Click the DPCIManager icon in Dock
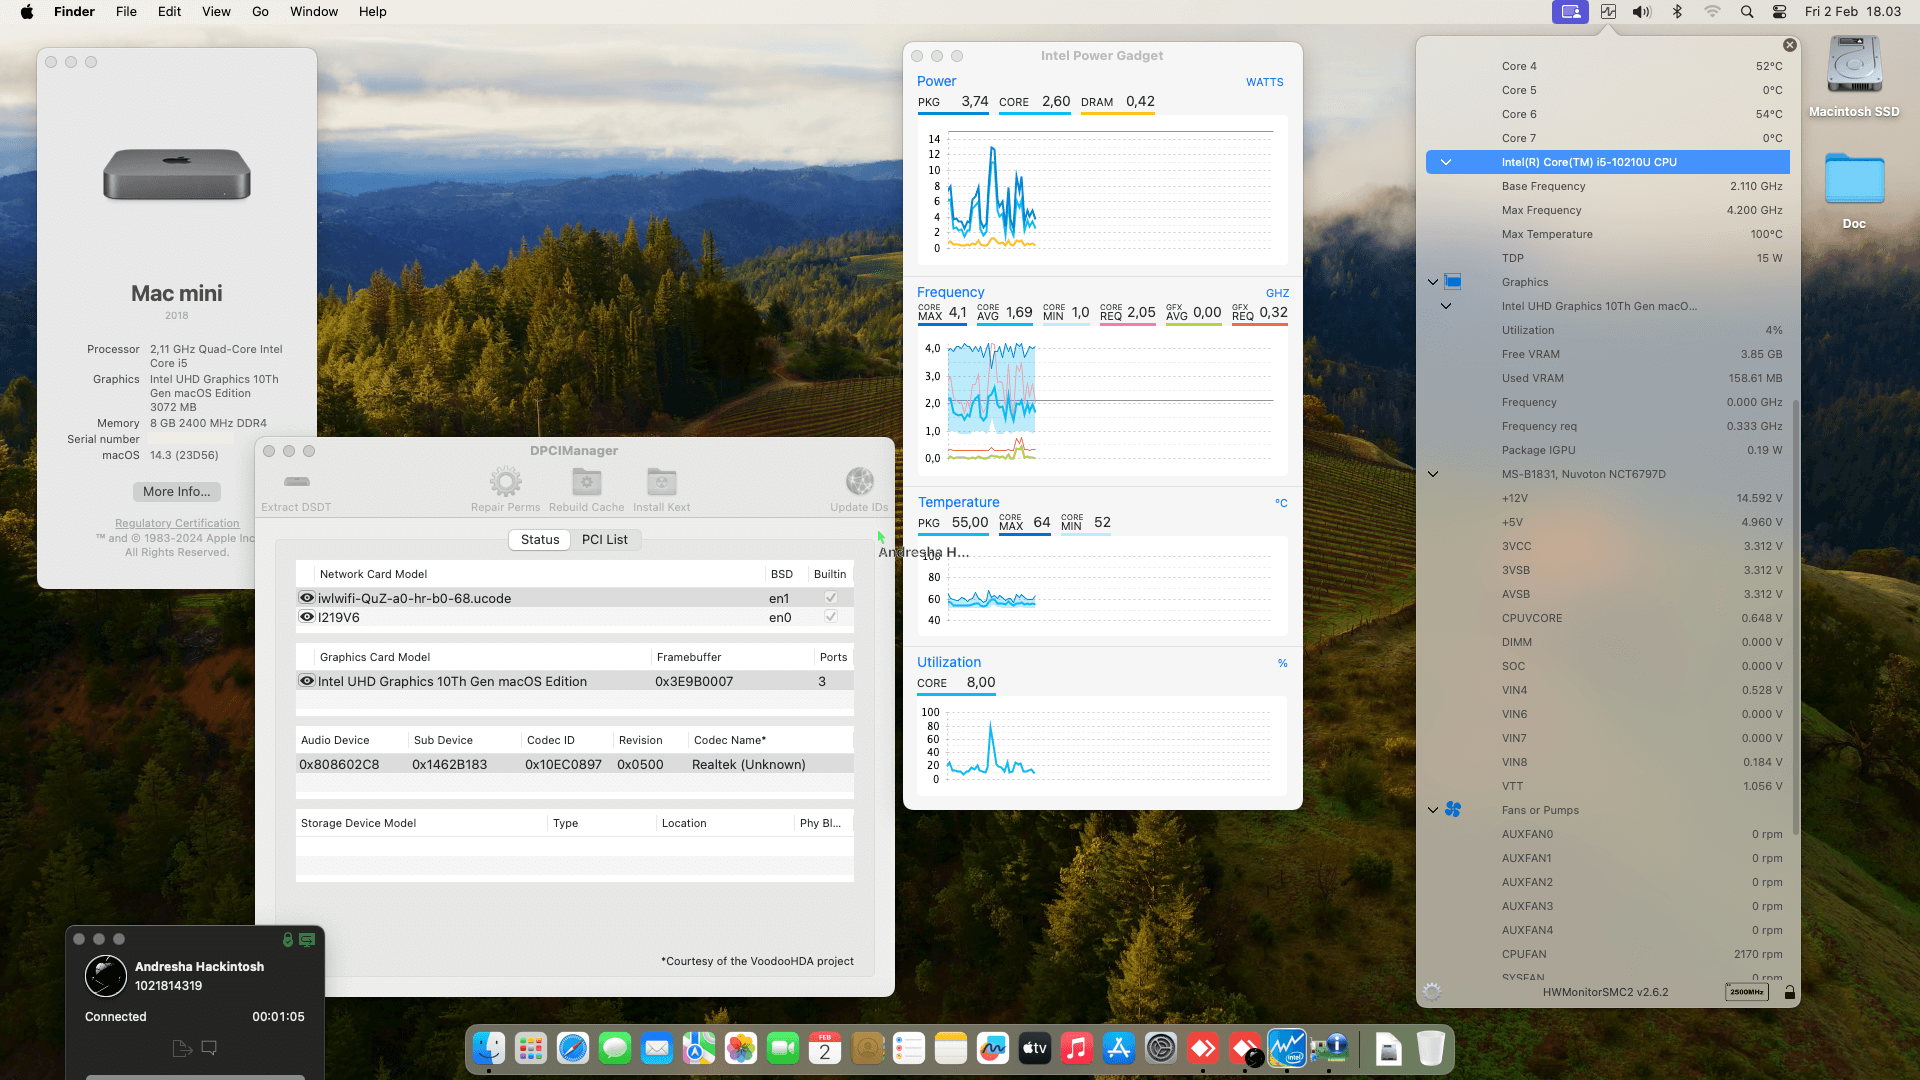Screen dimensions: 1920x1080 (x=1329, y=1048)
